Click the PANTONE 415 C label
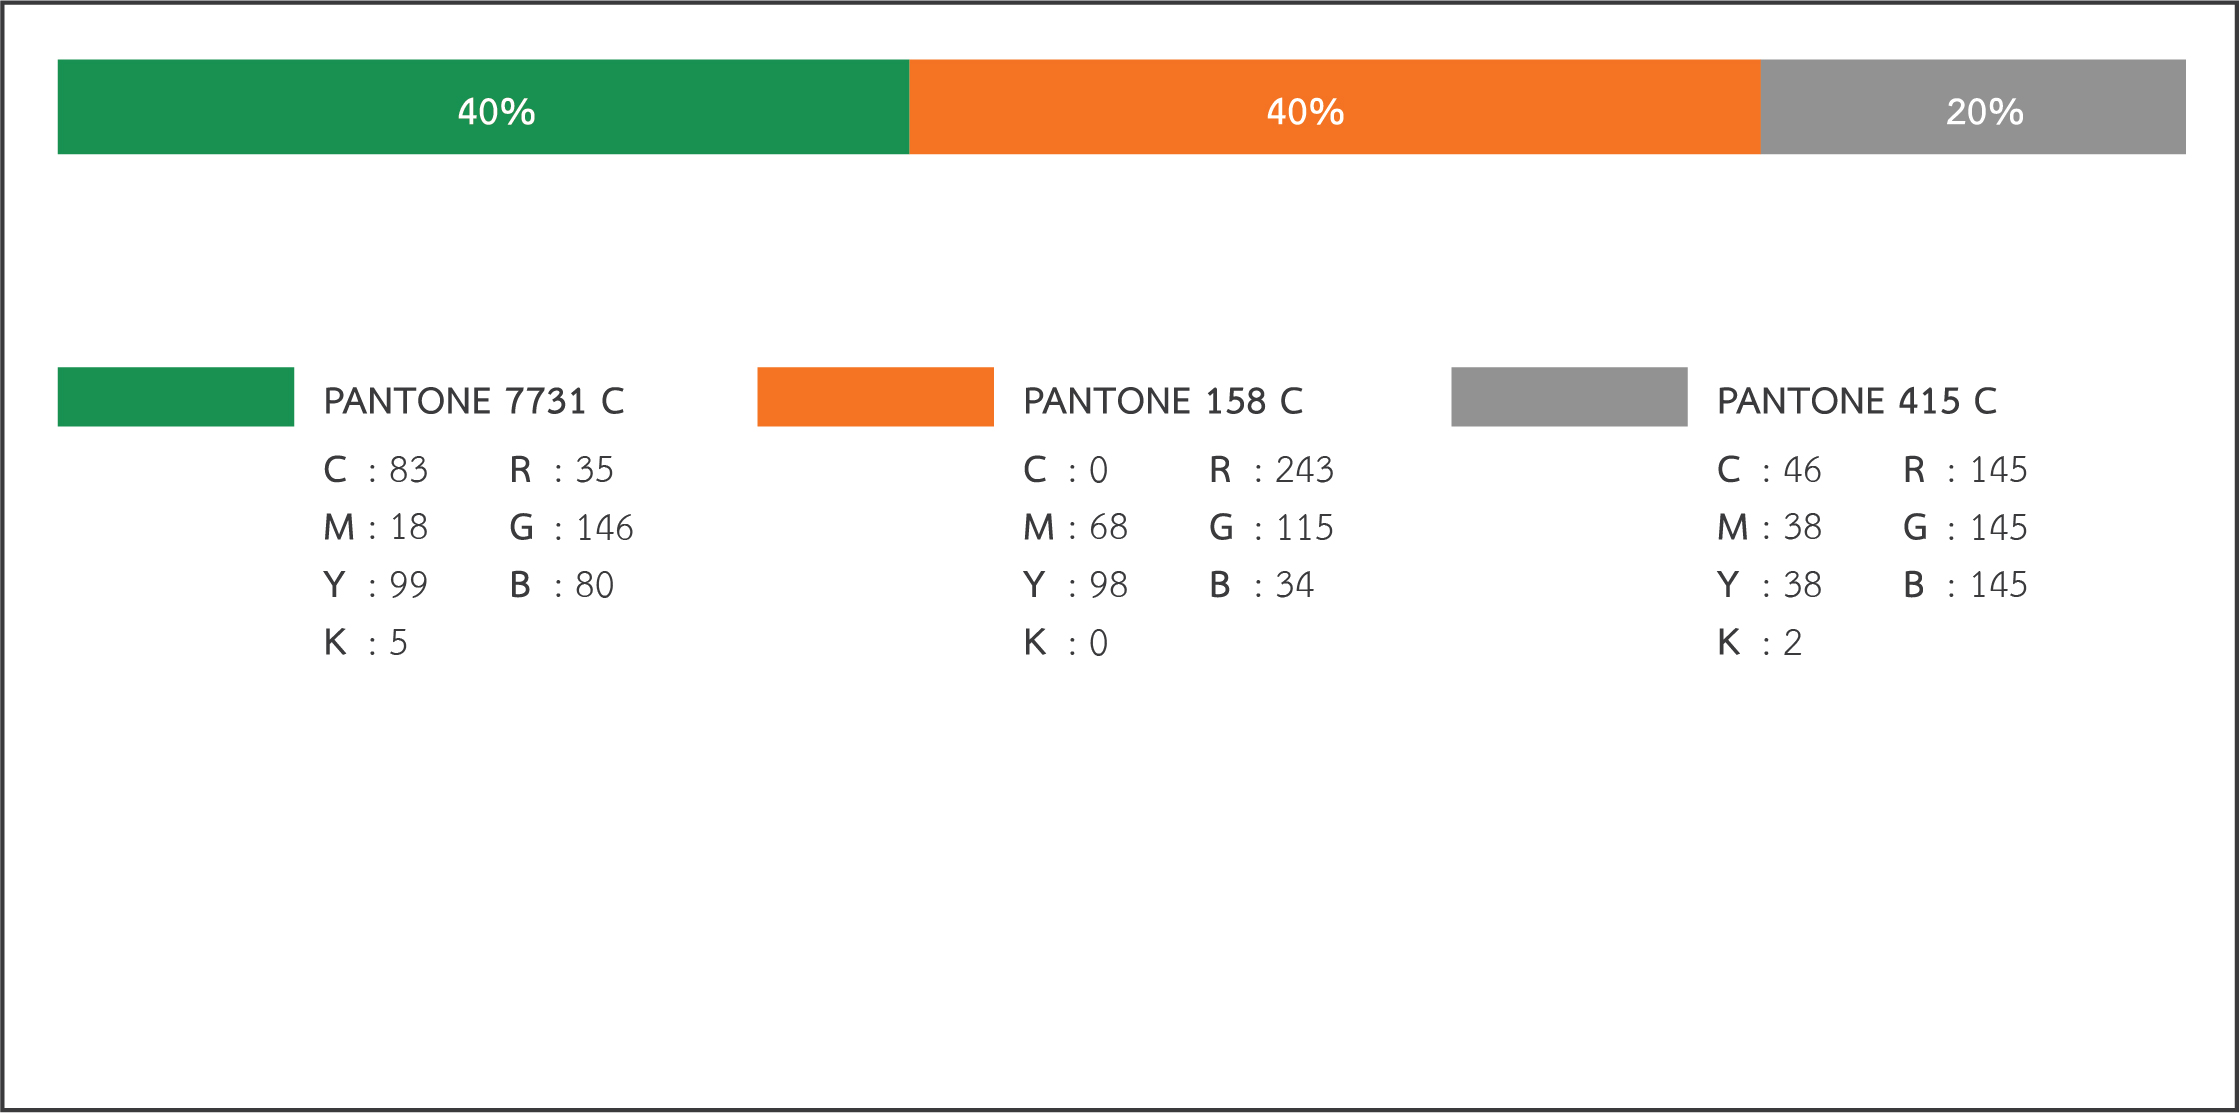The height and width of the screenshot is (1113, 2239). coord(1857,401)
